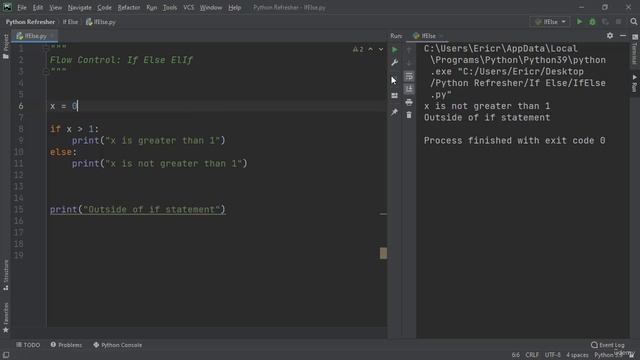Screen dimensions: 640x360
Task: Collapse docstring fold marker at line 1
Action: click(46, 48)
